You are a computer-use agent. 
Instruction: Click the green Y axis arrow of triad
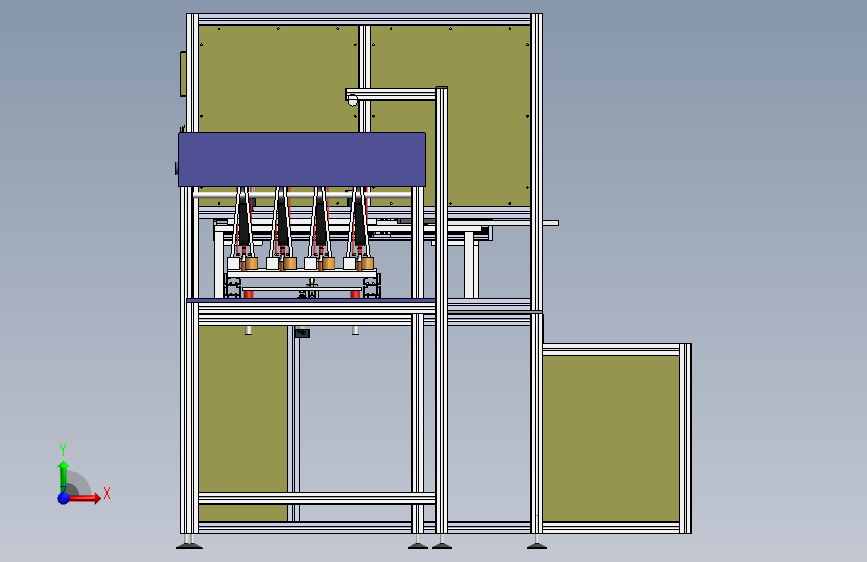coord(63,476)
